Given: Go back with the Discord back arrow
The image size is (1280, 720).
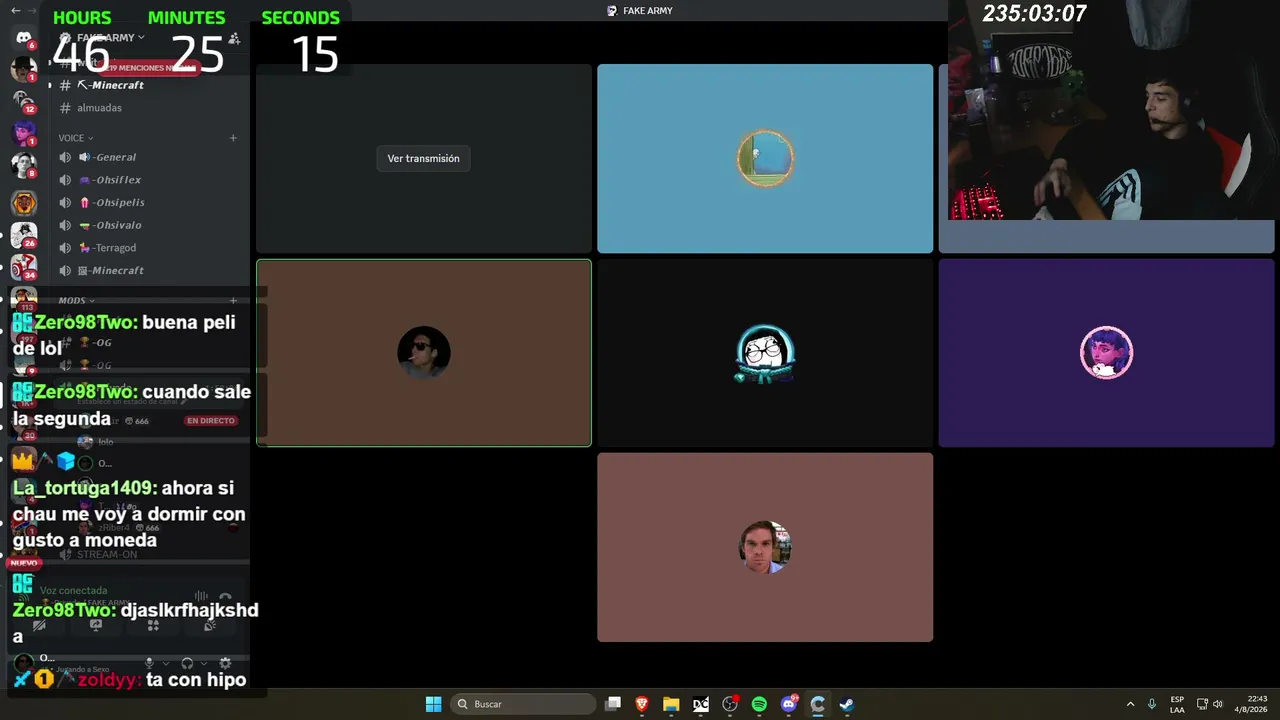Looking at the screenshot, I should tap(15, 10).
